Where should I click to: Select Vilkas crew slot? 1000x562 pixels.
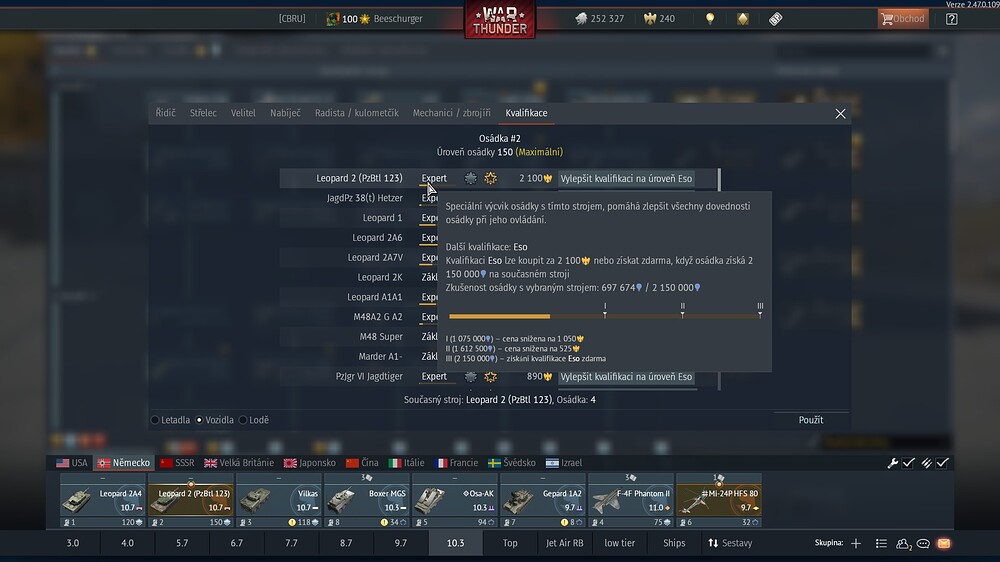279,500
